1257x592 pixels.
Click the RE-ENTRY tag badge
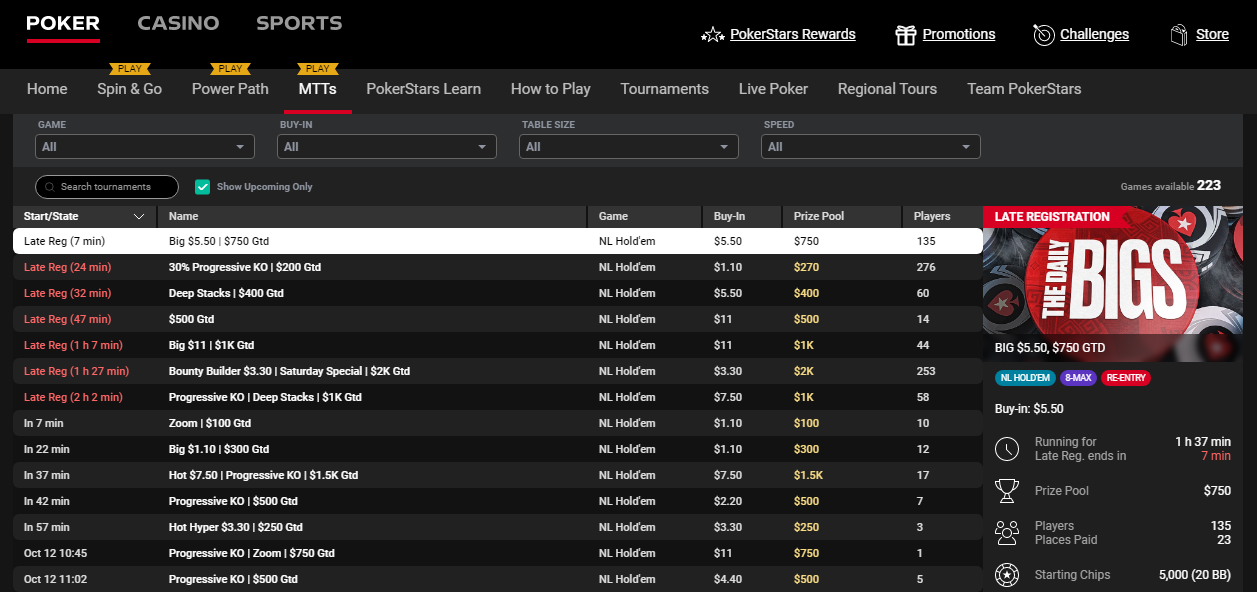[1126, 378]
